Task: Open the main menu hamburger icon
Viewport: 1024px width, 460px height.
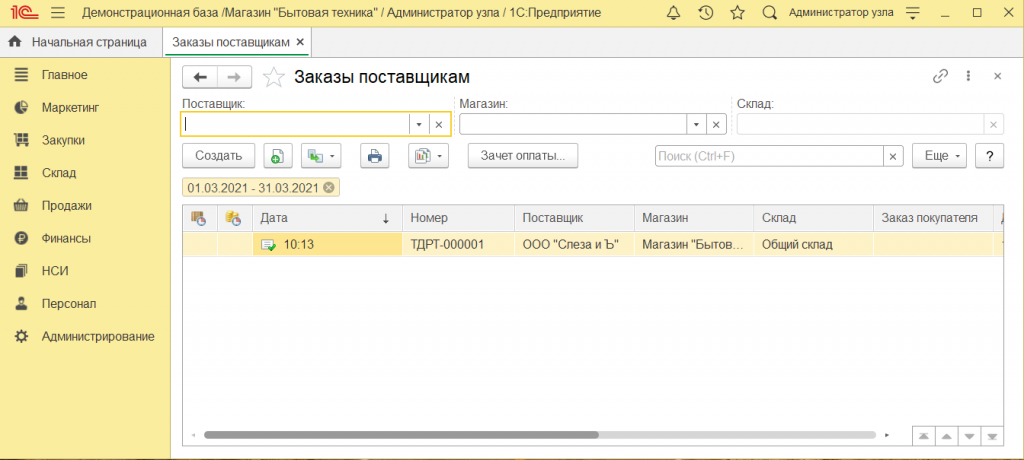Action: (x=57, y=13)
